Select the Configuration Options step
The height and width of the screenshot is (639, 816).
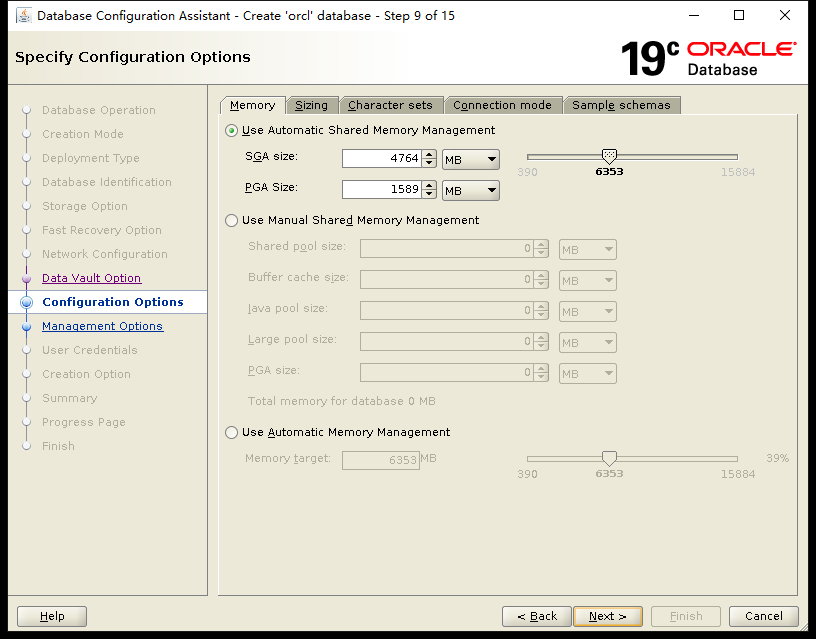coord(113,302)
